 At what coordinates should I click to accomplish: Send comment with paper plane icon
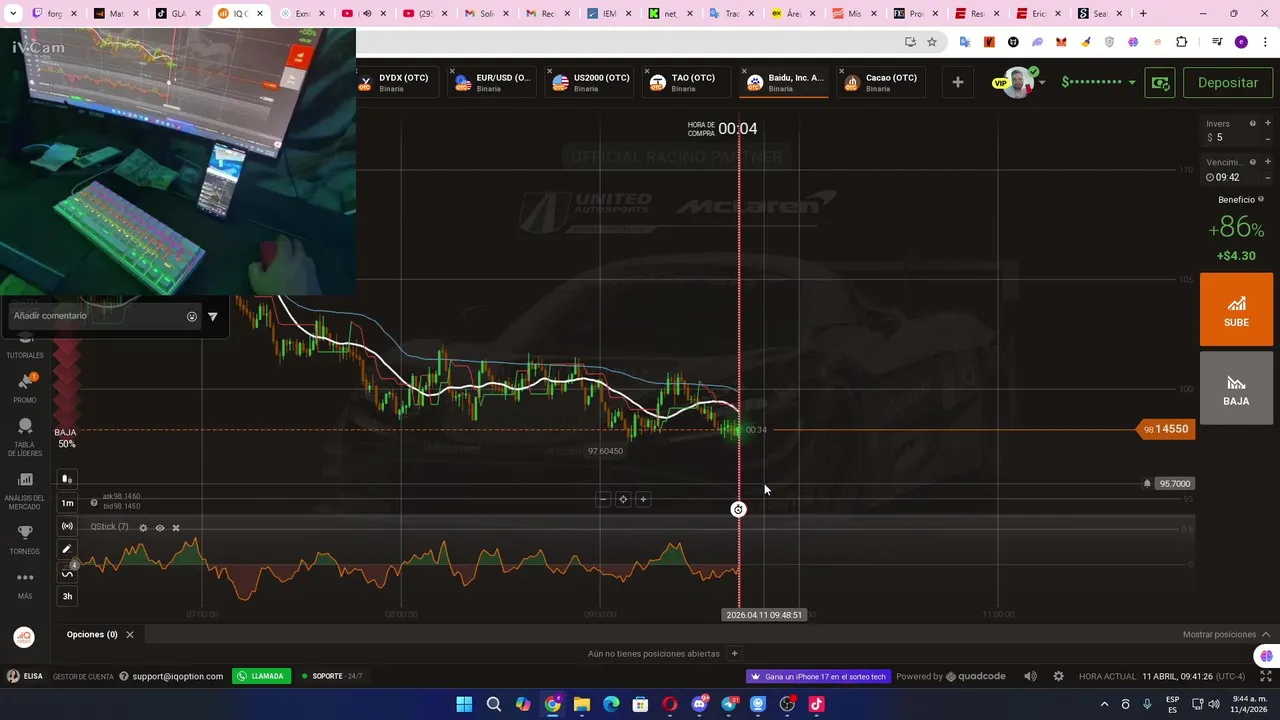[212, 316]
